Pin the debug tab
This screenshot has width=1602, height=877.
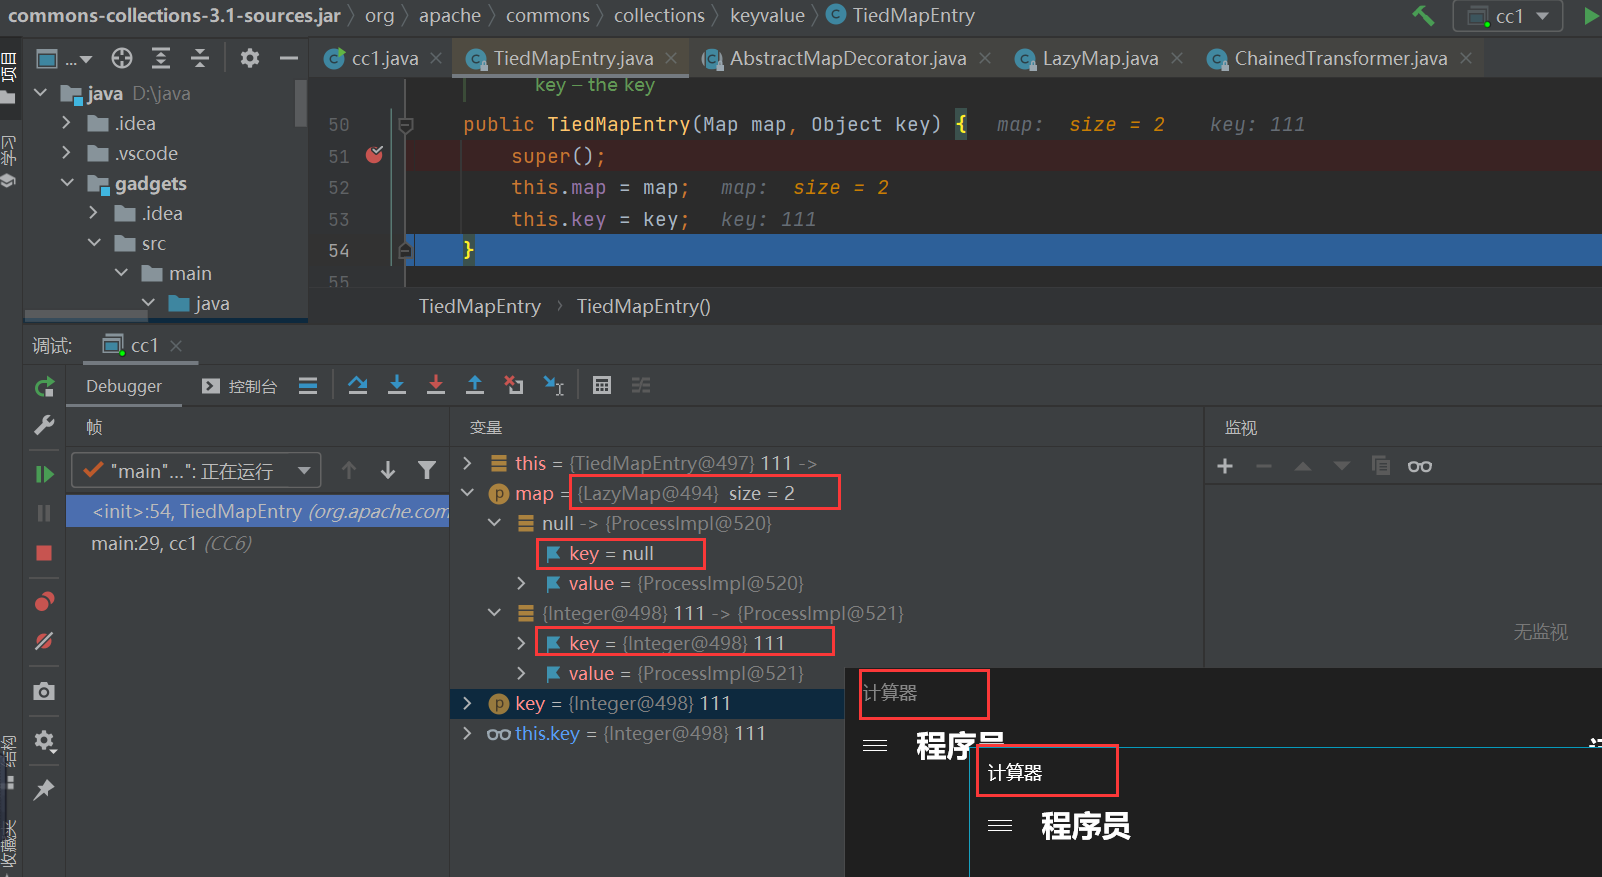coord(44,790)
